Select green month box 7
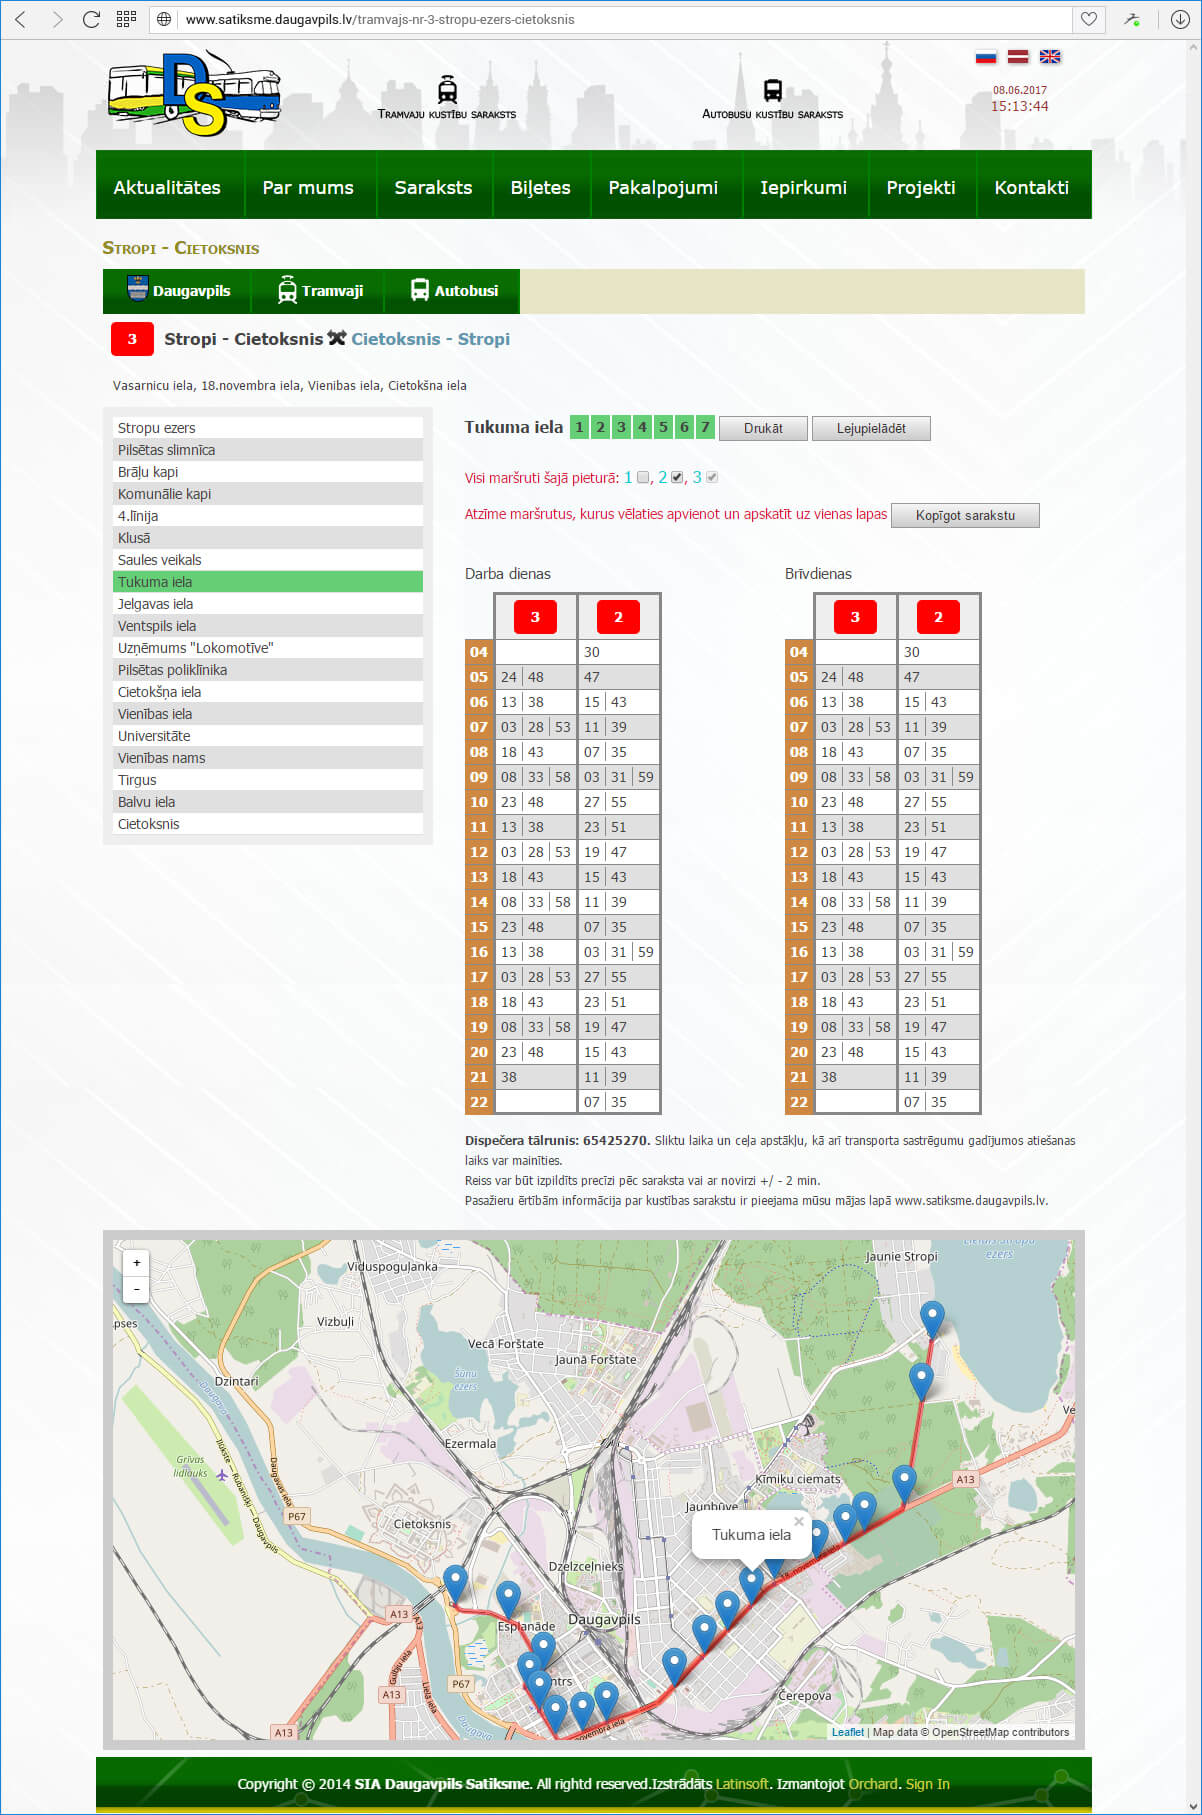1202x1815 pixels. [x=705, y=427]
